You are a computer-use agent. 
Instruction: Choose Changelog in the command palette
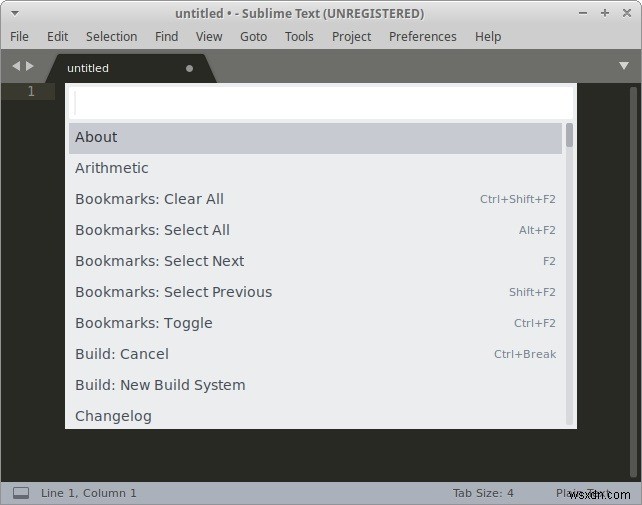315,415
